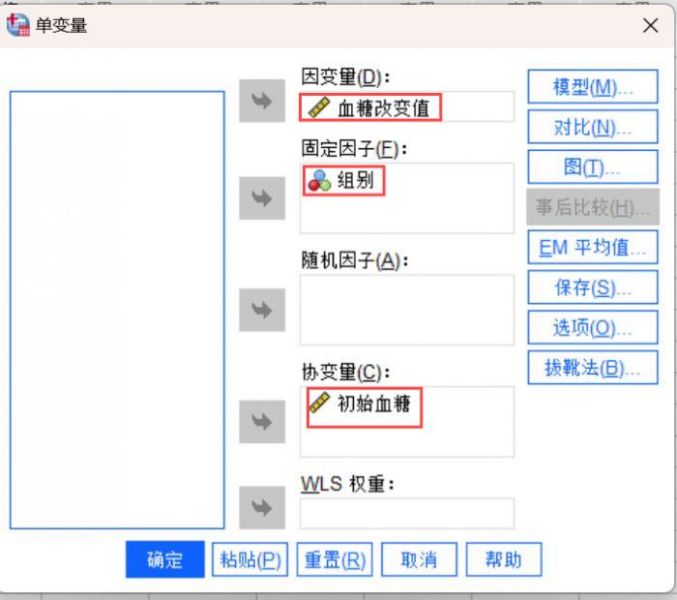Reset the dialog with 重置(R)

tap(335, 559)
